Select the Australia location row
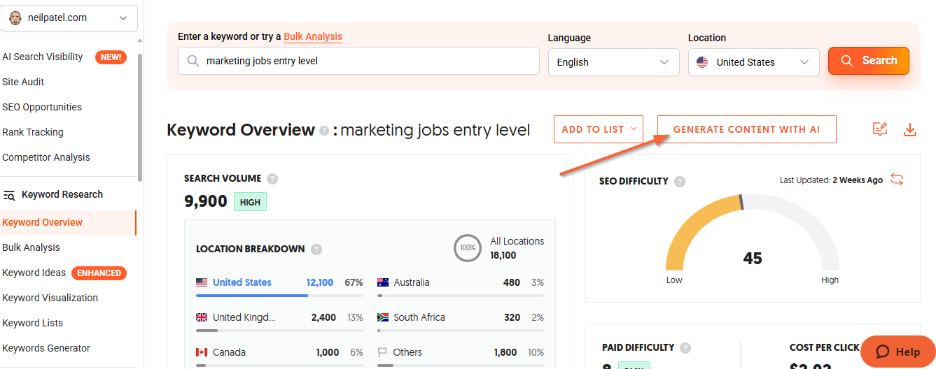The width and height of the screenshot is (936, 369). coord(460,287)
